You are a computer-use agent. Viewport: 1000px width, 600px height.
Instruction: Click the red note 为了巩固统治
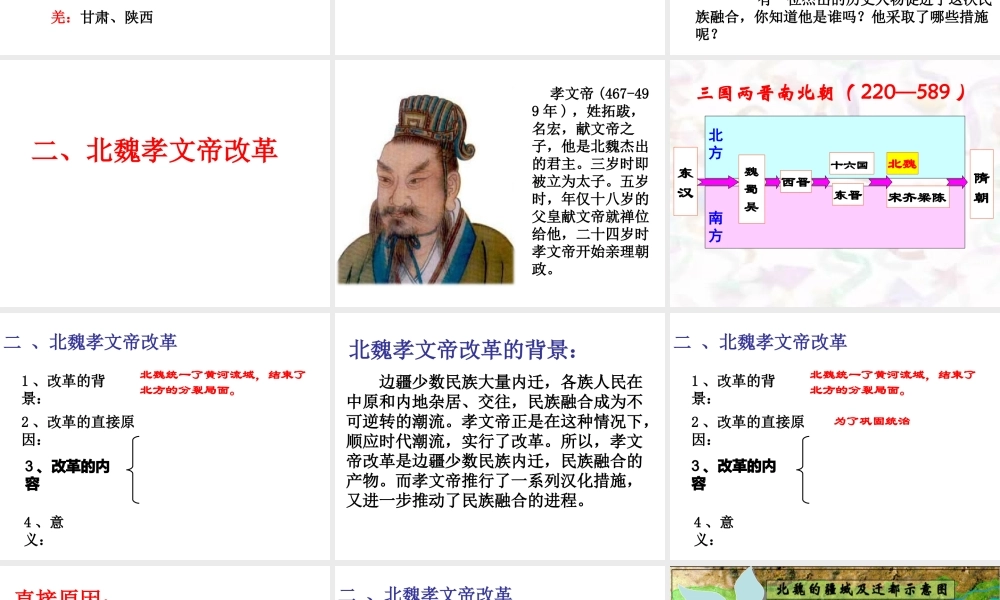coord(872,421)
